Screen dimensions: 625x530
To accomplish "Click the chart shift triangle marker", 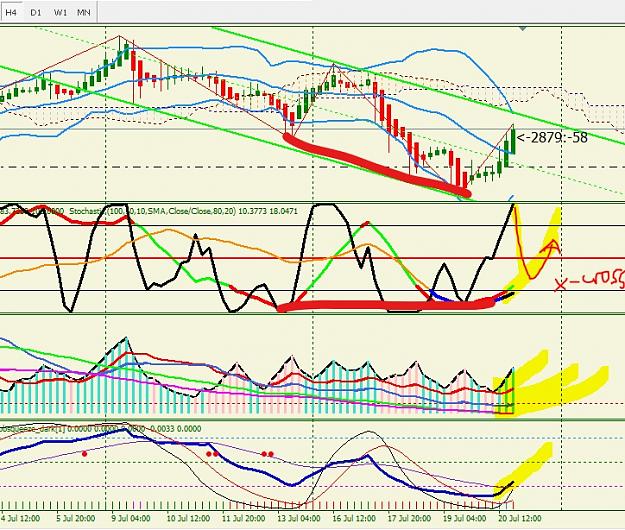I will tap(523, 29).
